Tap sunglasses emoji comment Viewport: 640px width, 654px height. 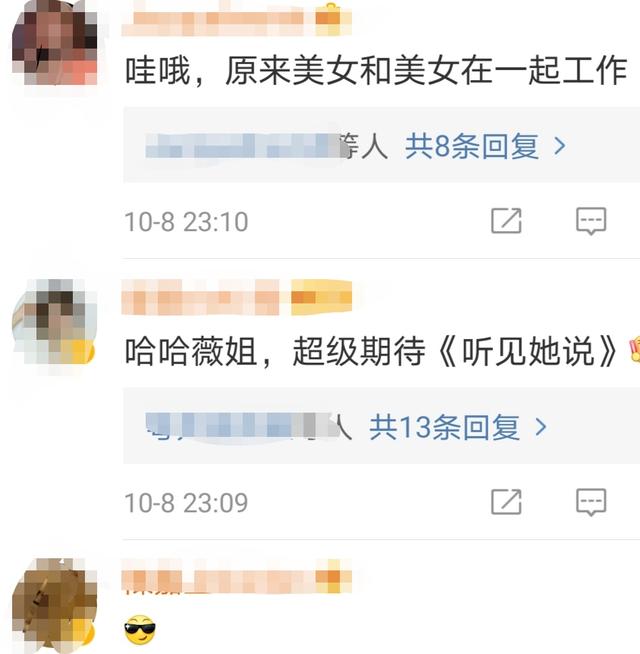(140, 629)
